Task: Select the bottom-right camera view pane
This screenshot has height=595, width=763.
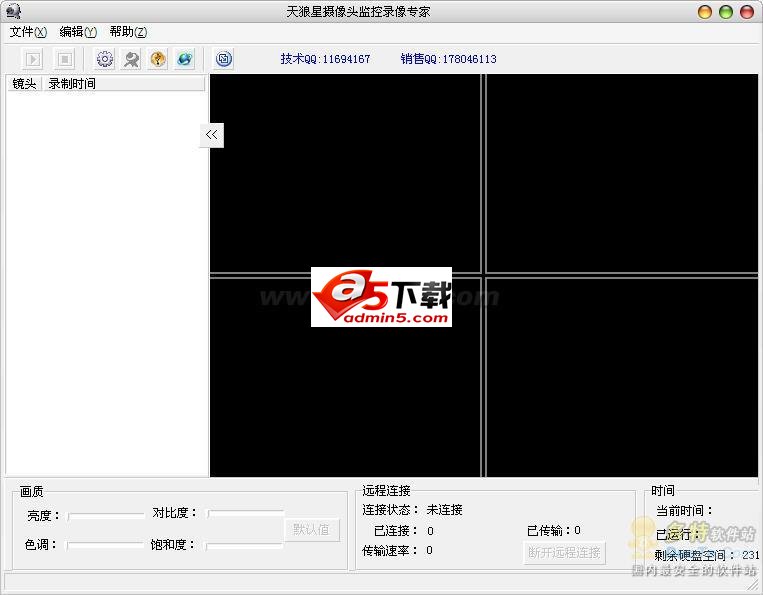Action: (622, 378)
